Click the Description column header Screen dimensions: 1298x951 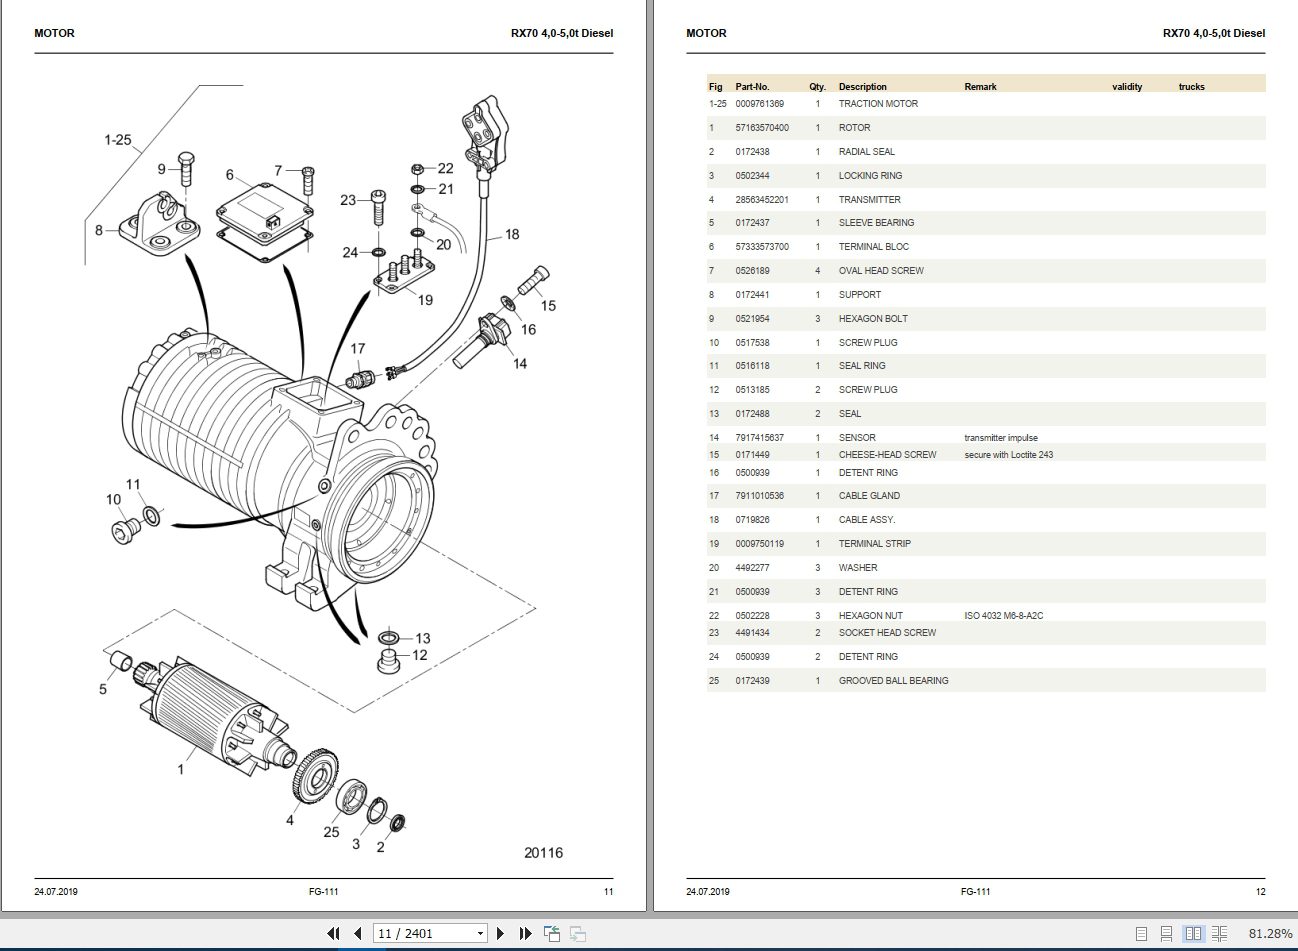(862, 87)
